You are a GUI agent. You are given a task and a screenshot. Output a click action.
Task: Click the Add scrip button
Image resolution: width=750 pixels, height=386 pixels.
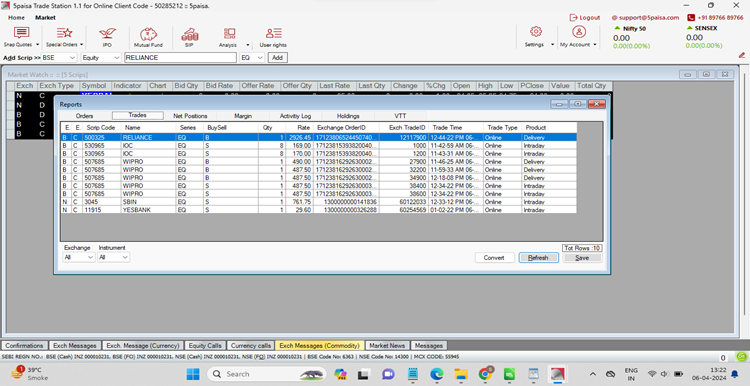(277, 57)
